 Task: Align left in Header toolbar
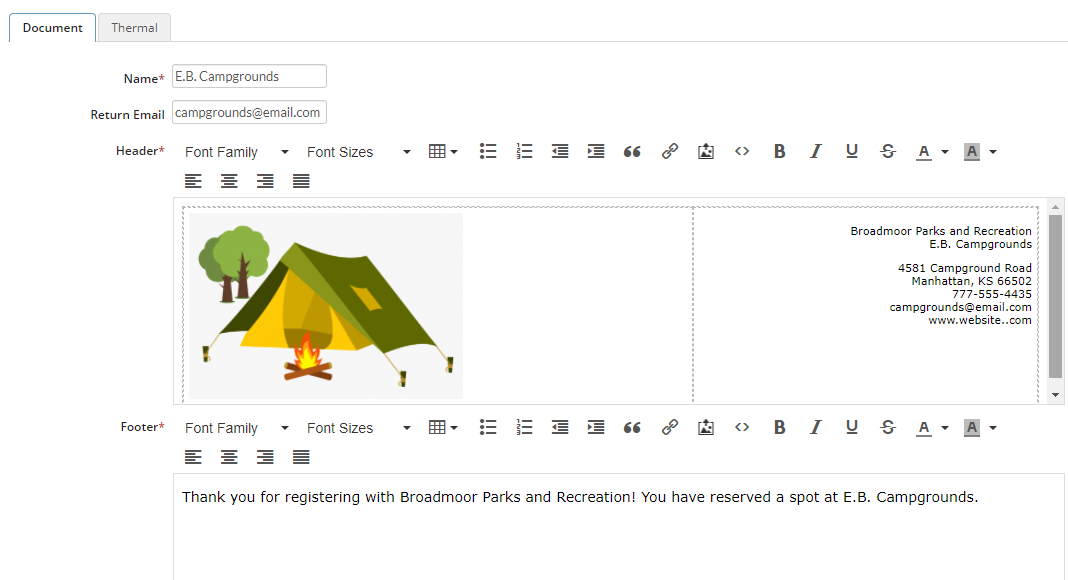(x=193, y=181)
